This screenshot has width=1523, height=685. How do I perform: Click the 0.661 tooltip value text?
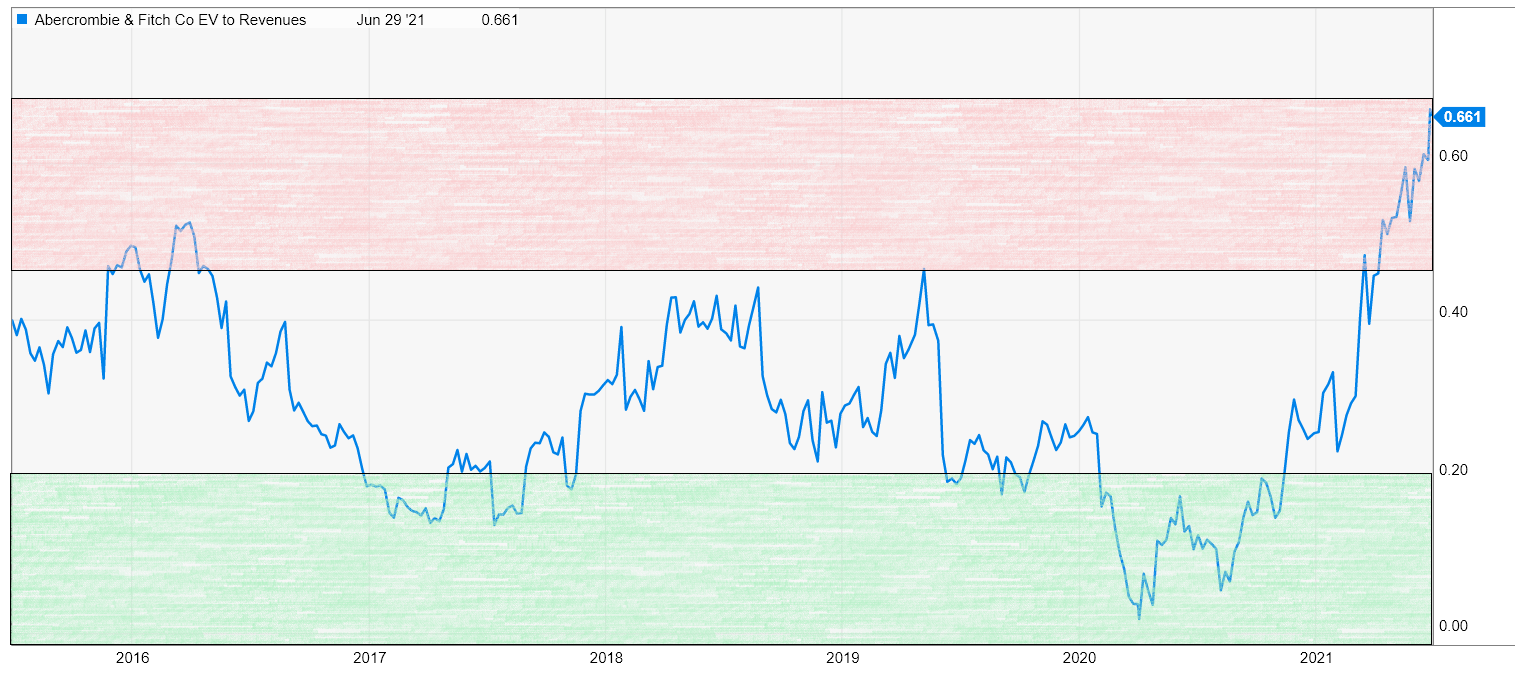tap(499, 19)
